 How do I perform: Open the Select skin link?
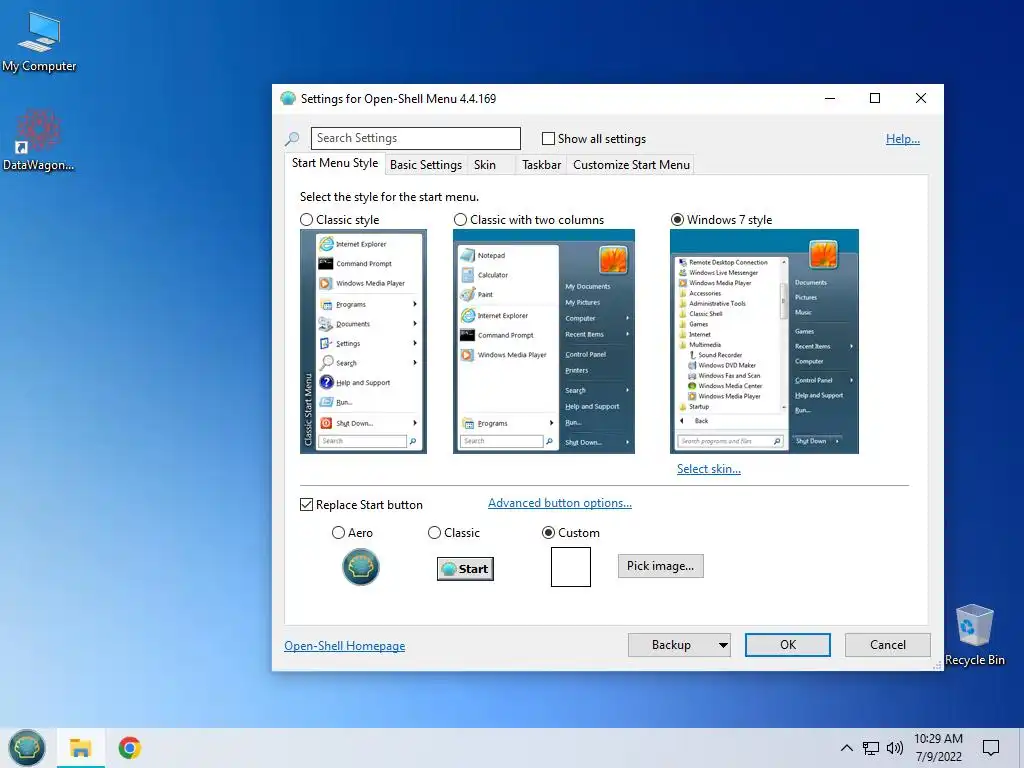click(709, 469)
